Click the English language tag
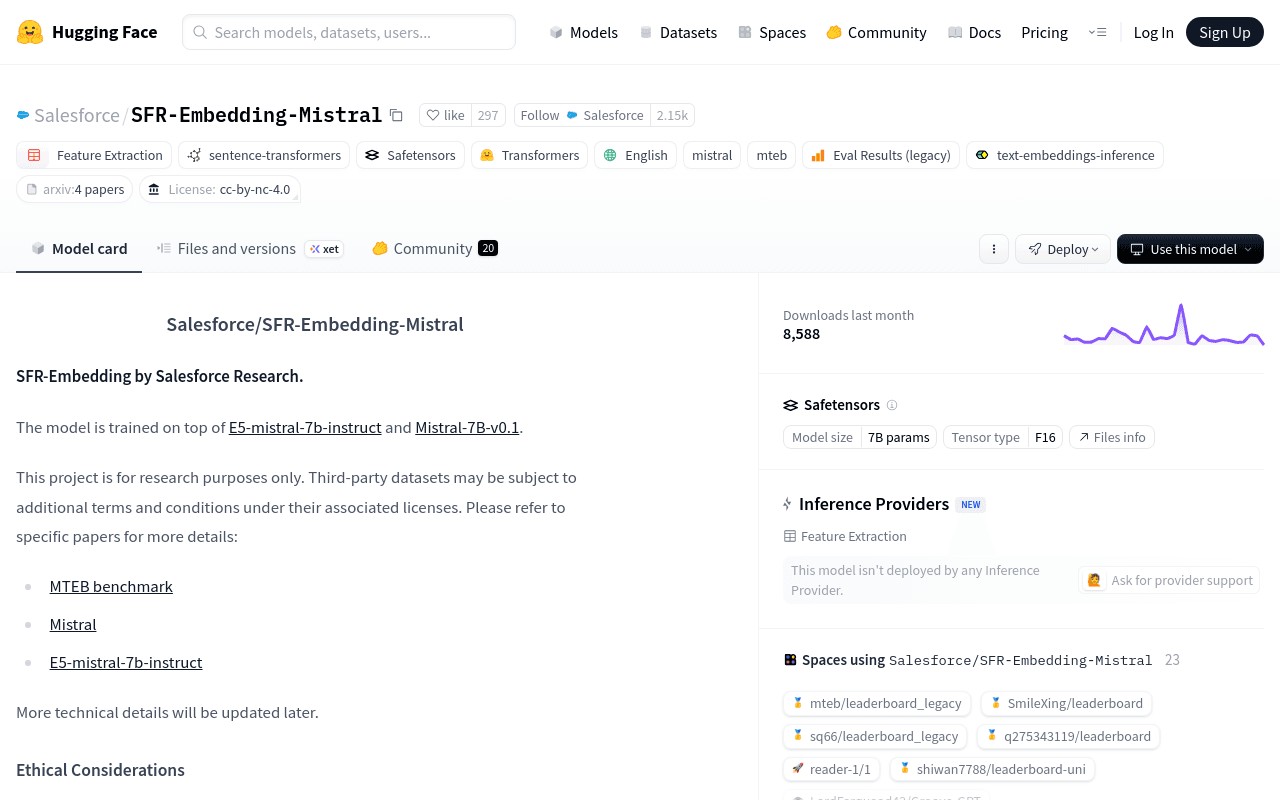Image resolution: width=1280 pixels, height=800 pixels. (x=635, y=155)
